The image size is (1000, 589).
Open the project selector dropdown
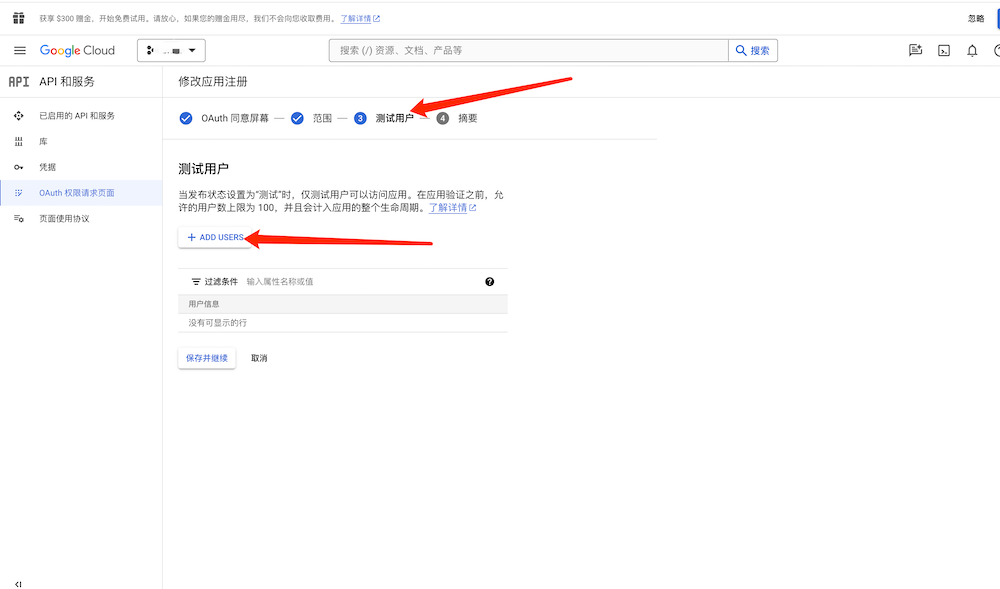pos(171,51)
